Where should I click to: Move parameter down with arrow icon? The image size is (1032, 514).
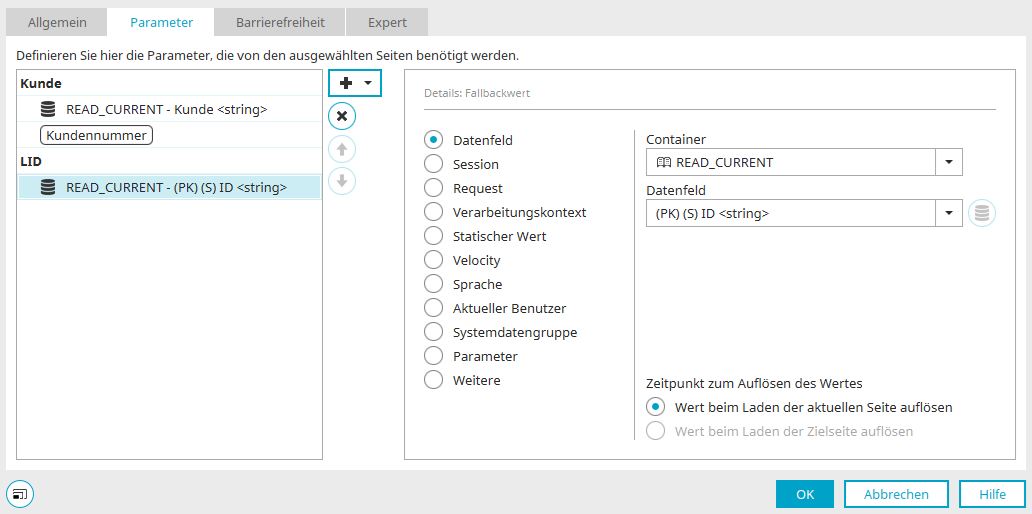coord(342,181)
